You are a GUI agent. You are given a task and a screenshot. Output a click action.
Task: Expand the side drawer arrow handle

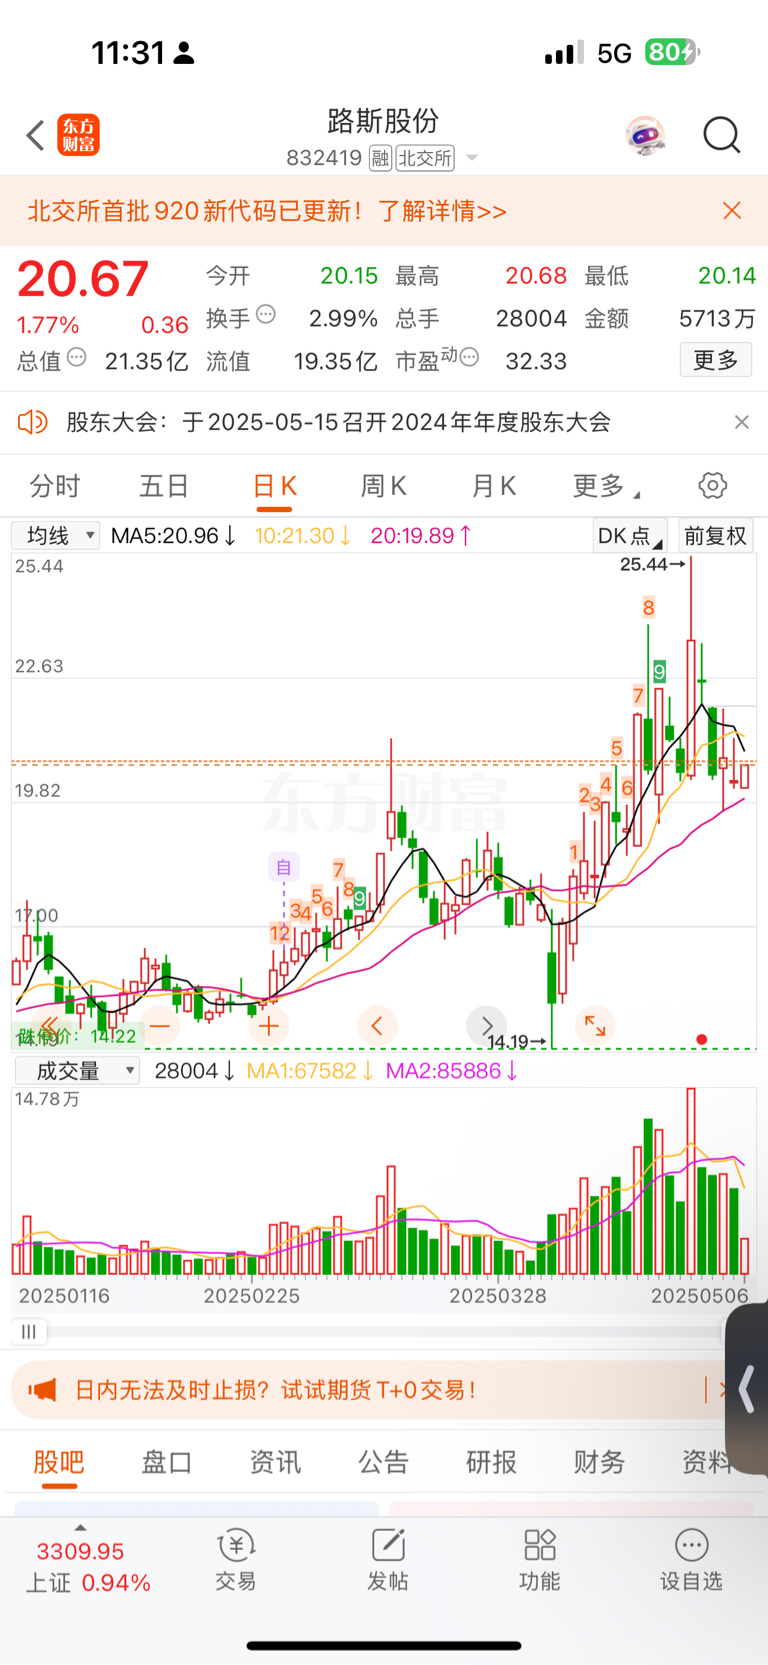pyautogui.click(x=747, y=1389)
